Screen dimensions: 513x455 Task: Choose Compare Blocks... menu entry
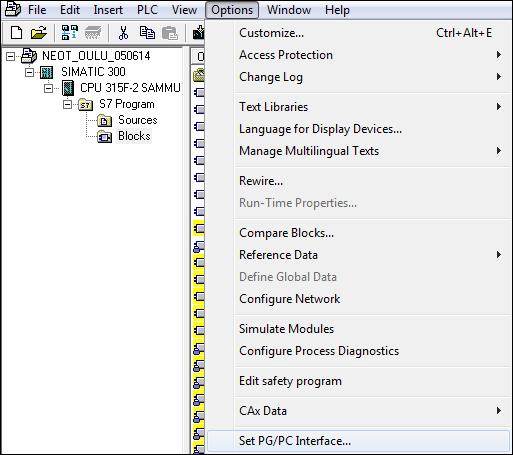tap(358, 233)
